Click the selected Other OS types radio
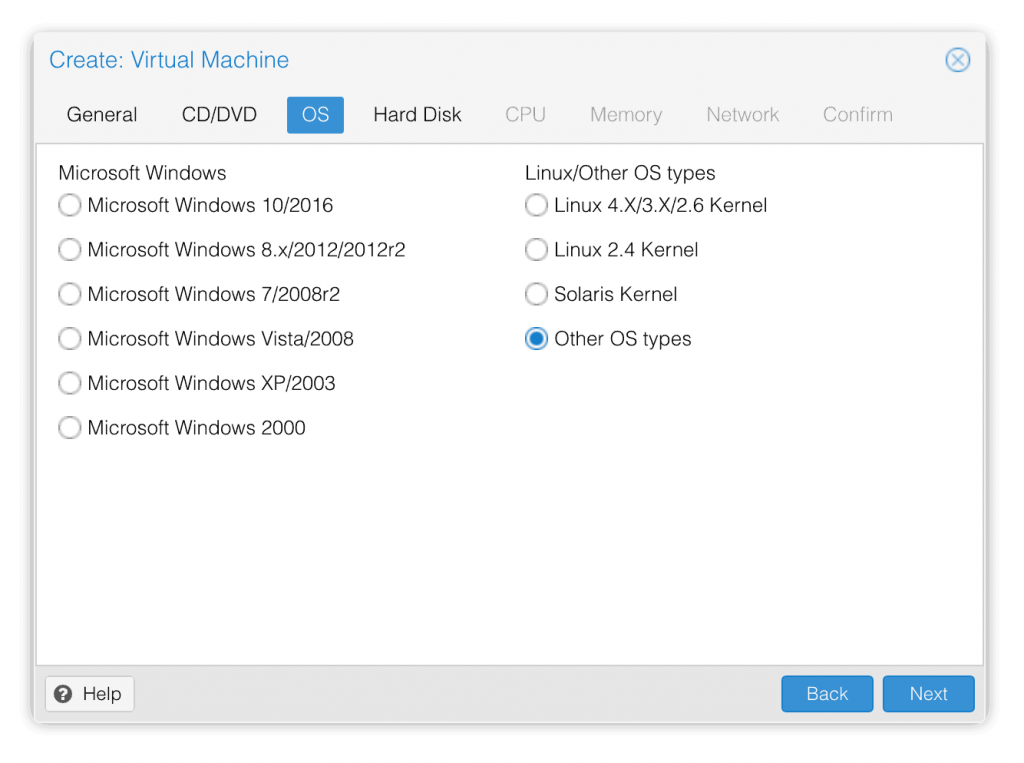Viewport: 1024px width, 763px height. (x=536, y=338)
